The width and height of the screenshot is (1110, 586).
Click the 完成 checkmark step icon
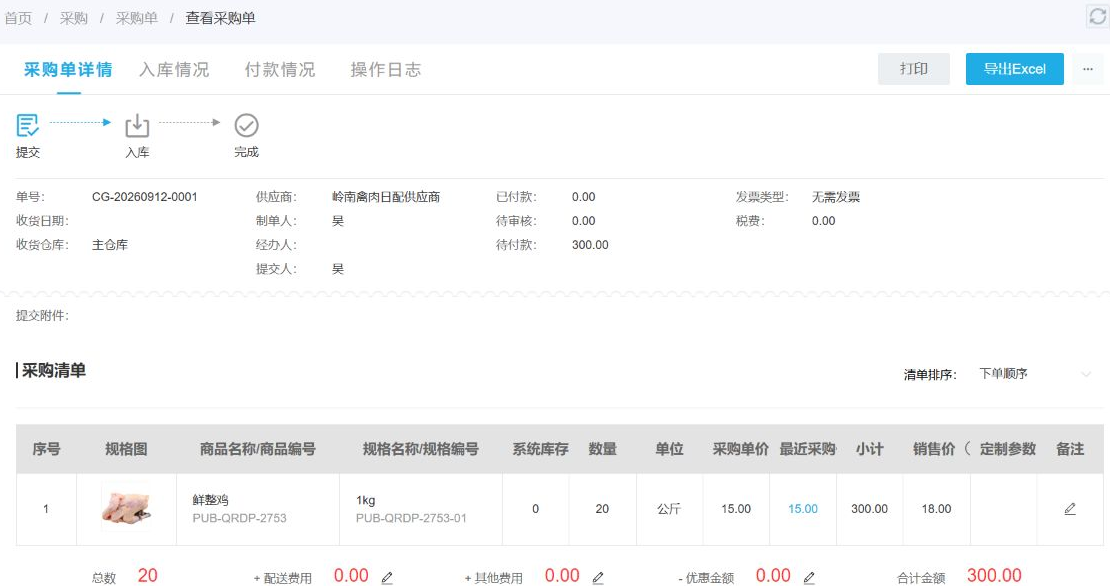click(x=246, y=125)
